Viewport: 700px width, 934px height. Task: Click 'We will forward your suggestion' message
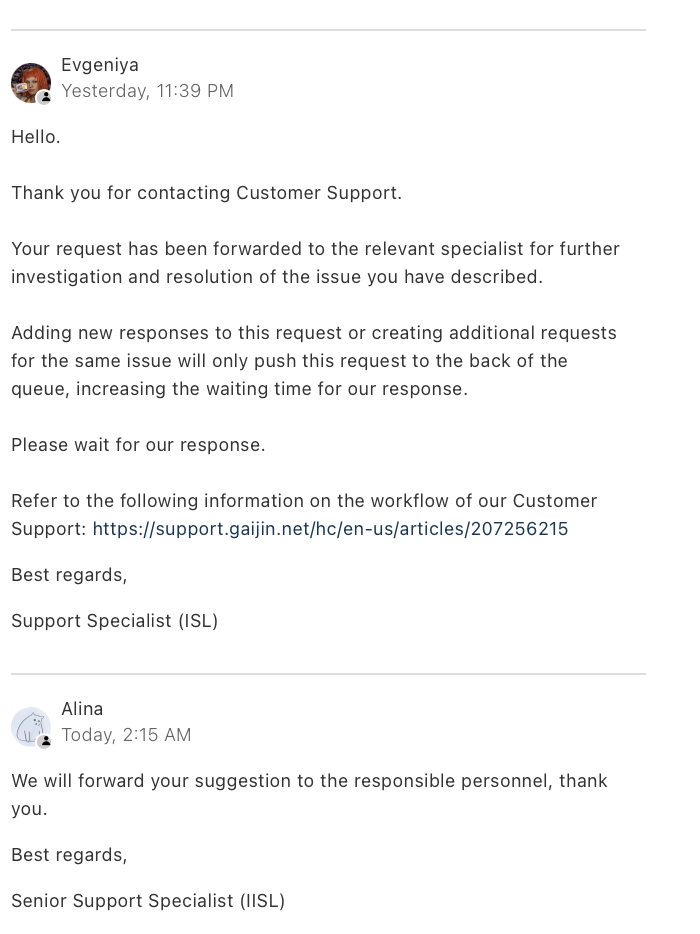click(309, 781)
